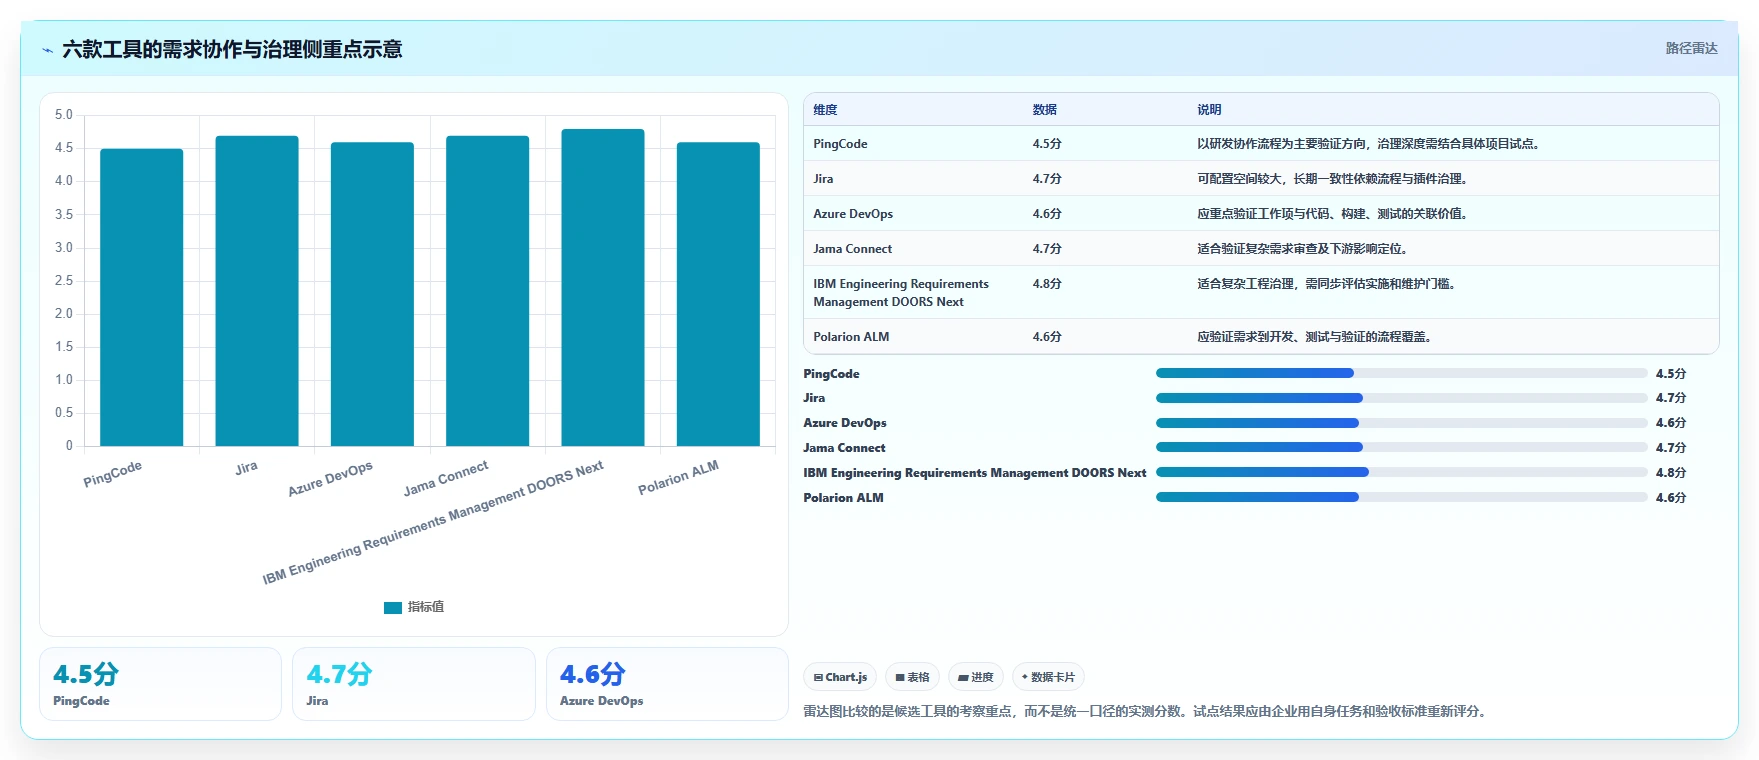The height and width of the screenshot is (760, 1759).
Task: Click the 进度 tag chip
Action: click(x=976, y=677)
